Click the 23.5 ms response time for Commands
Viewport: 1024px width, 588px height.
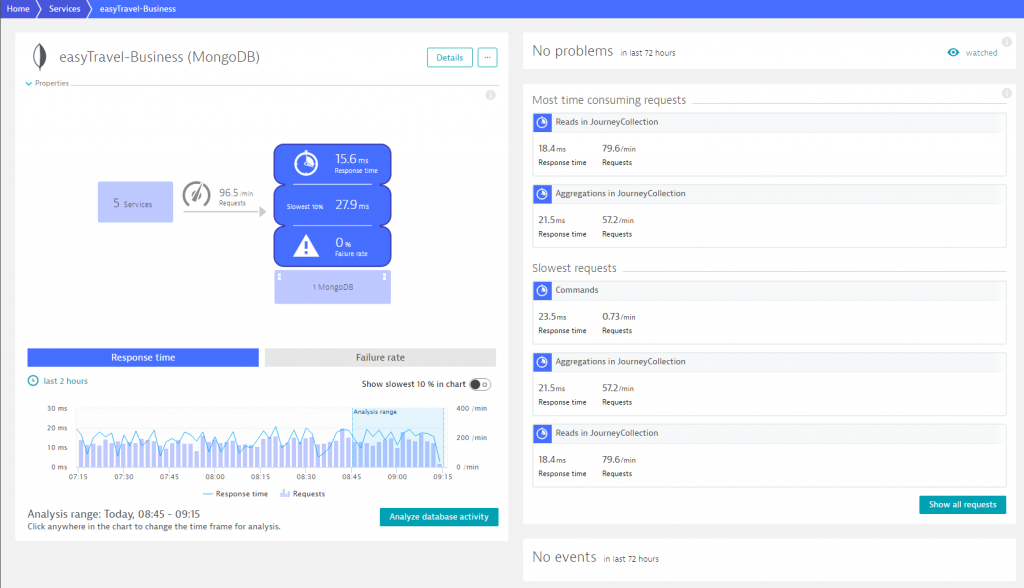(552, 317)
